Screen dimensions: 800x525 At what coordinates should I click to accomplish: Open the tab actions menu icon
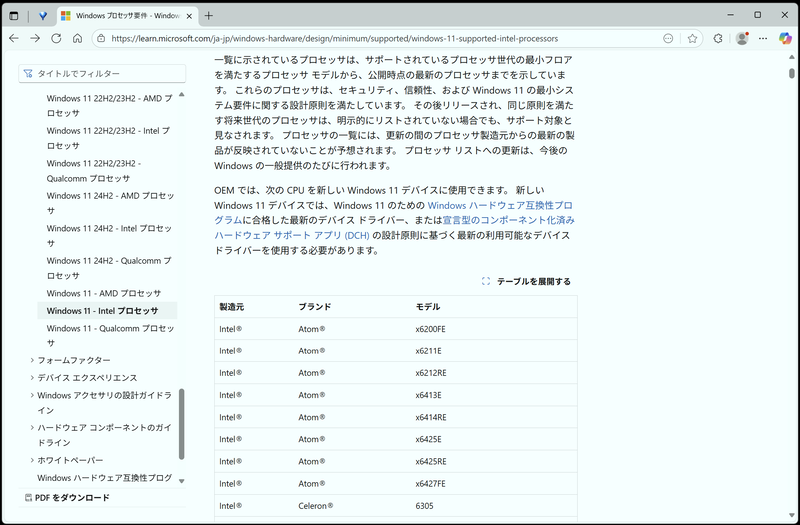(x=14, y=16)
